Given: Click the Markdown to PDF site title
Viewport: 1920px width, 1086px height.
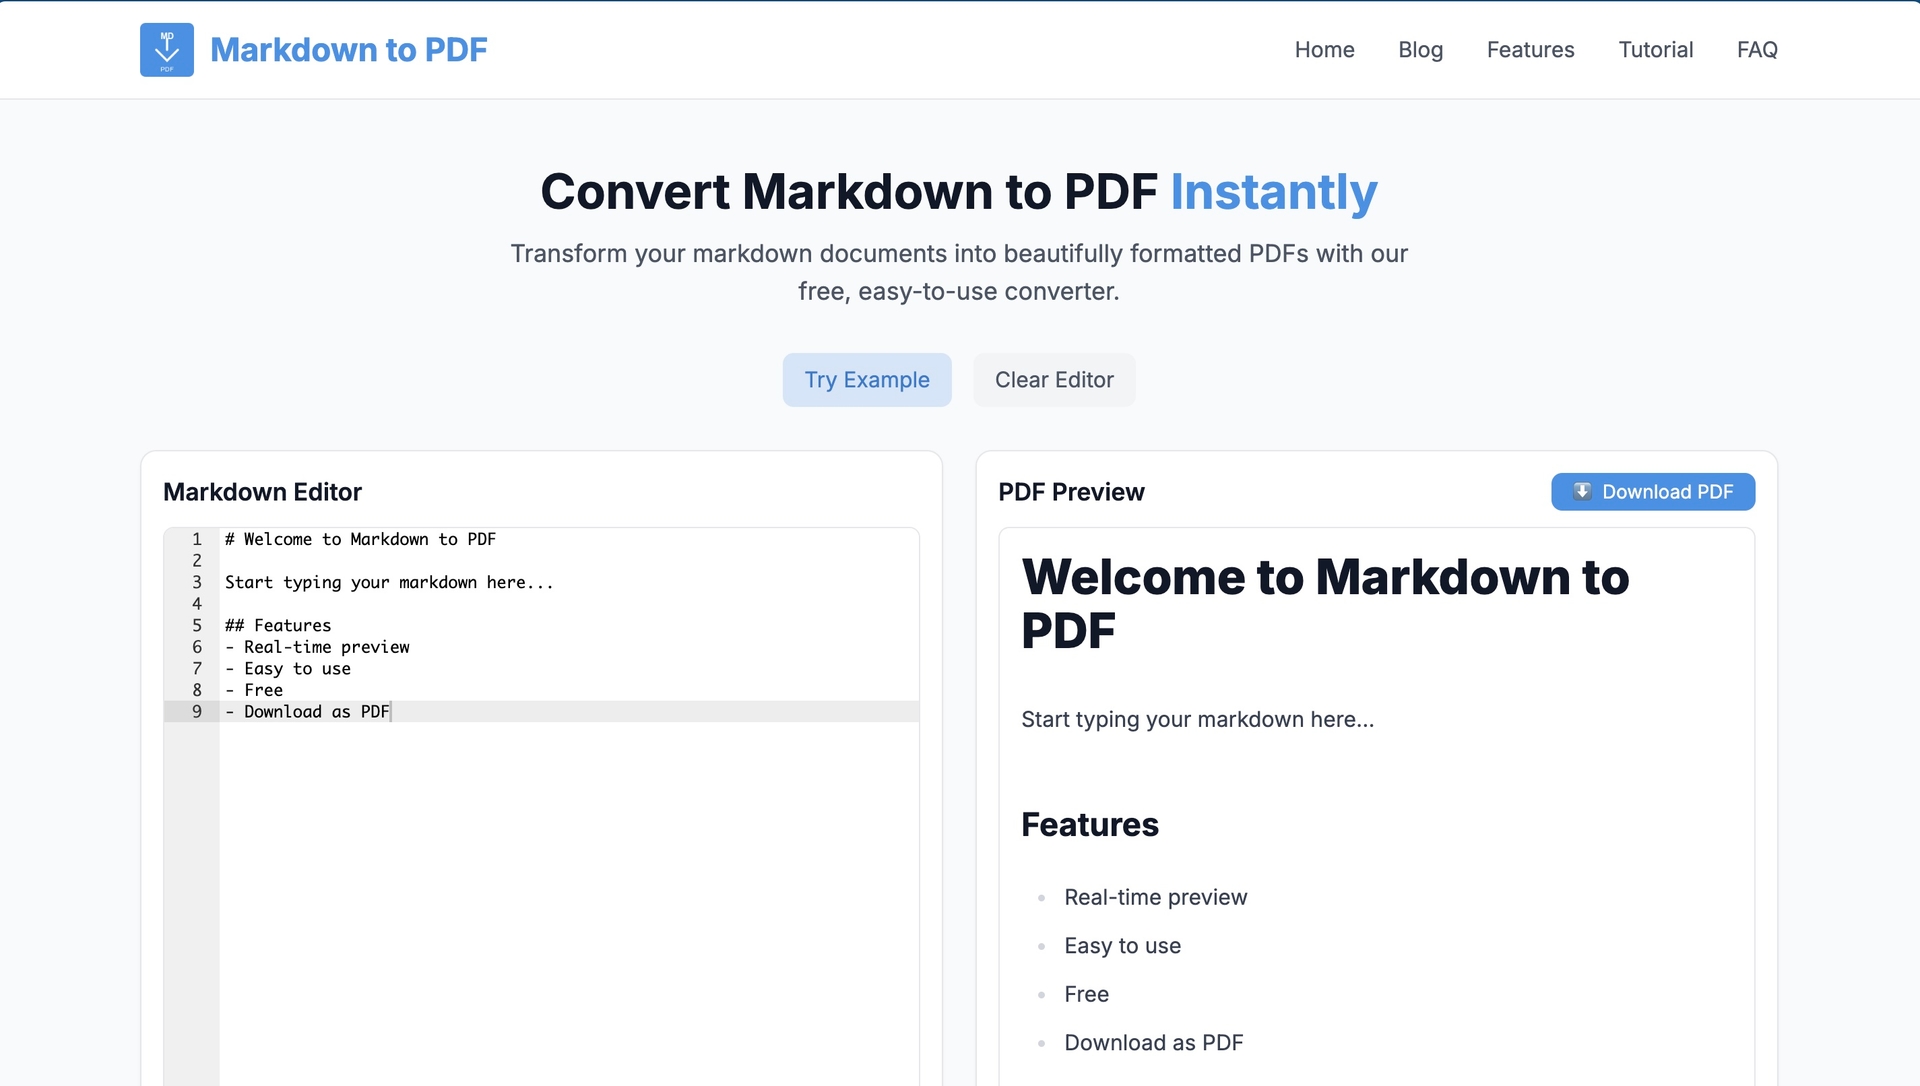Looking at the screenshot, I should [348, 50].
